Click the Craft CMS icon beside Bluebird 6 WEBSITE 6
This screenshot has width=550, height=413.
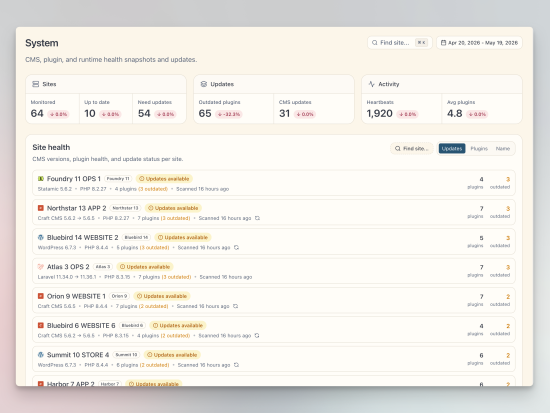click(41, 325)
